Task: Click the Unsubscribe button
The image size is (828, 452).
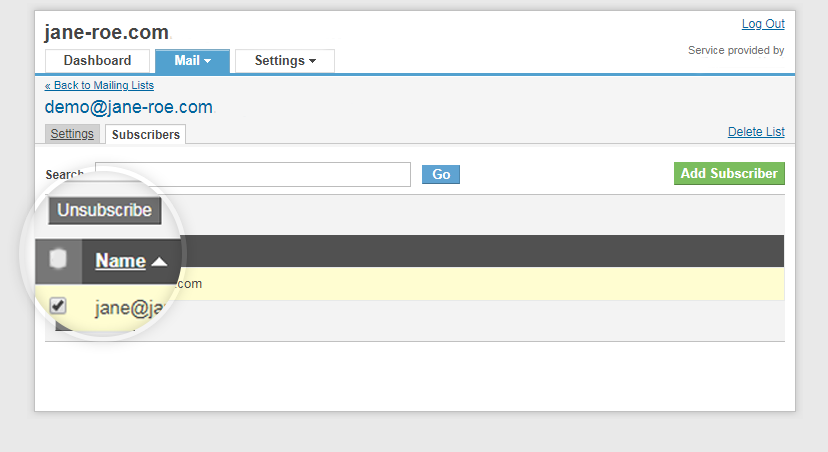Action: click(105, 210)
